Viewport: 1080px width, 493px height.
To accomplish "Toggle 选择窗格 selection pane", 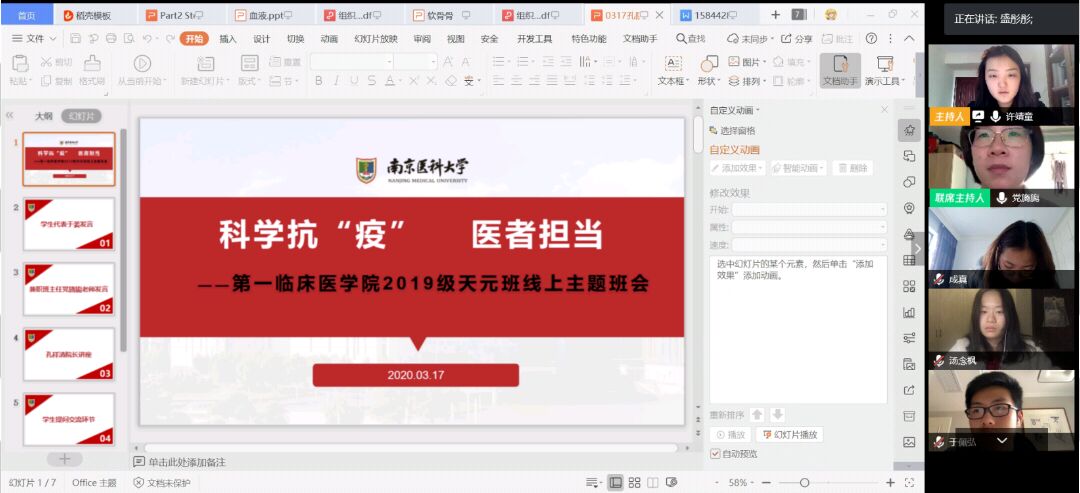I will pyautogui.click(x=732, y=130).
